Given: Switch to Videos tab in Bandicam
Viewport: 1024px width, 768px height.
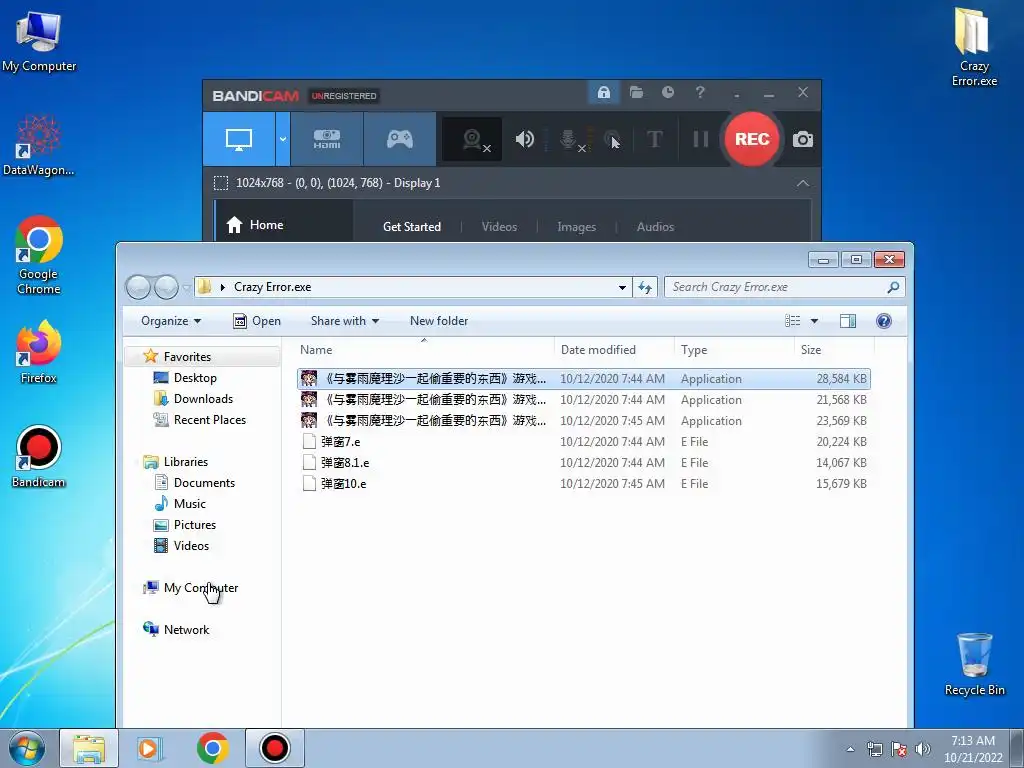Looking at the screenshot, I should 499,227.
